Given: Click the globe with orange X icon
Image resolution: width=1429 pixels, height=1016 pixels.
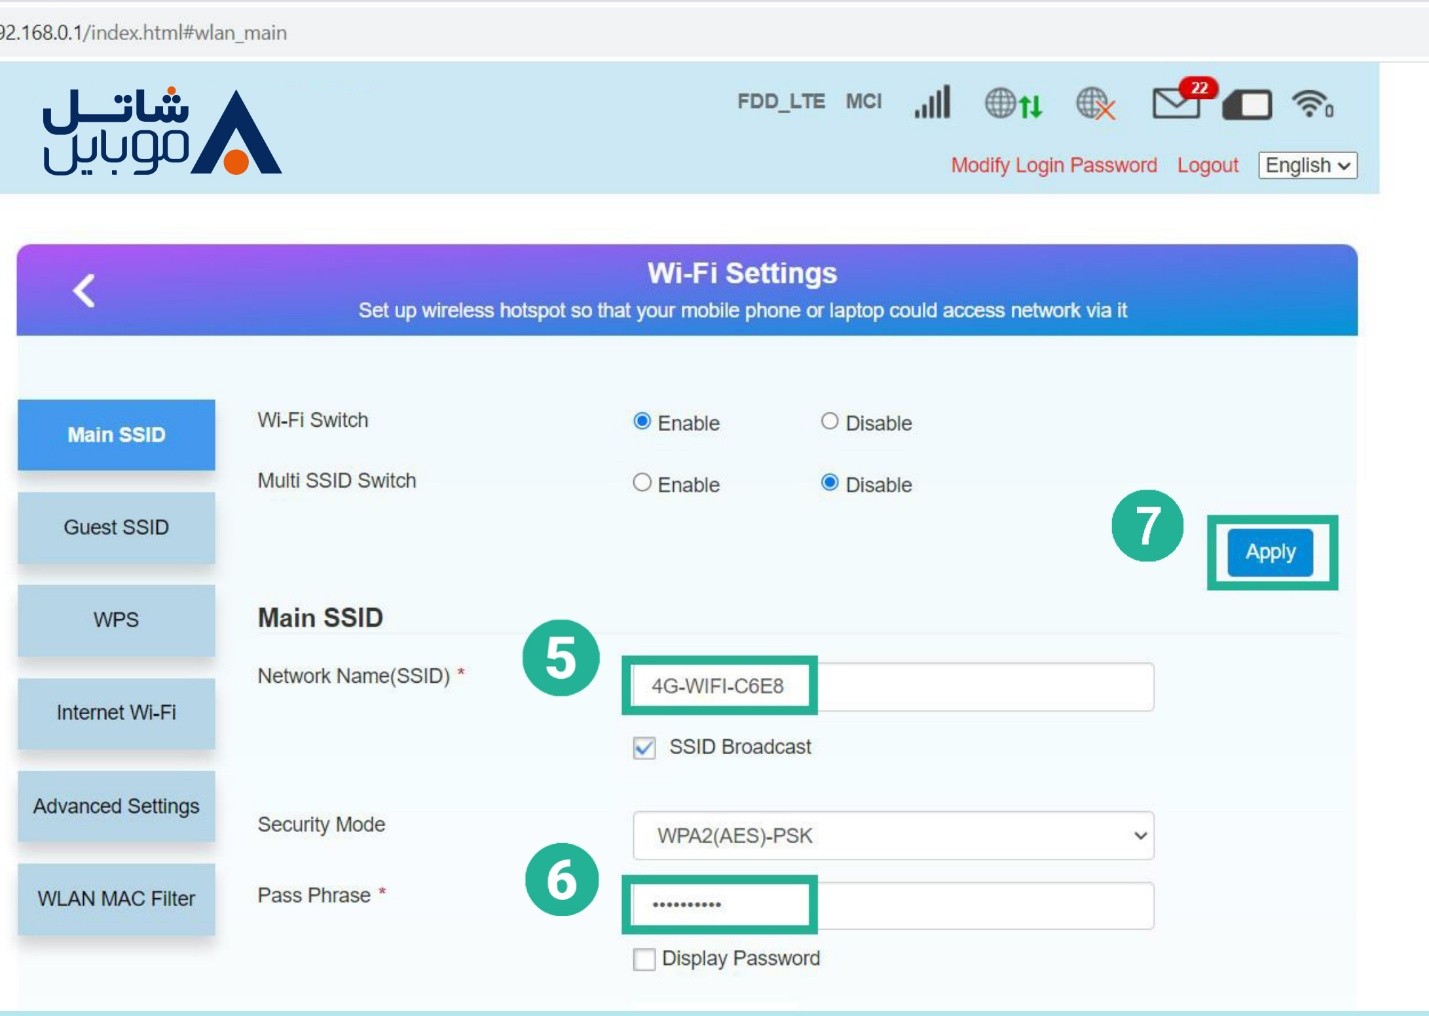Looking at the screenshot, I should point(1095,103).
